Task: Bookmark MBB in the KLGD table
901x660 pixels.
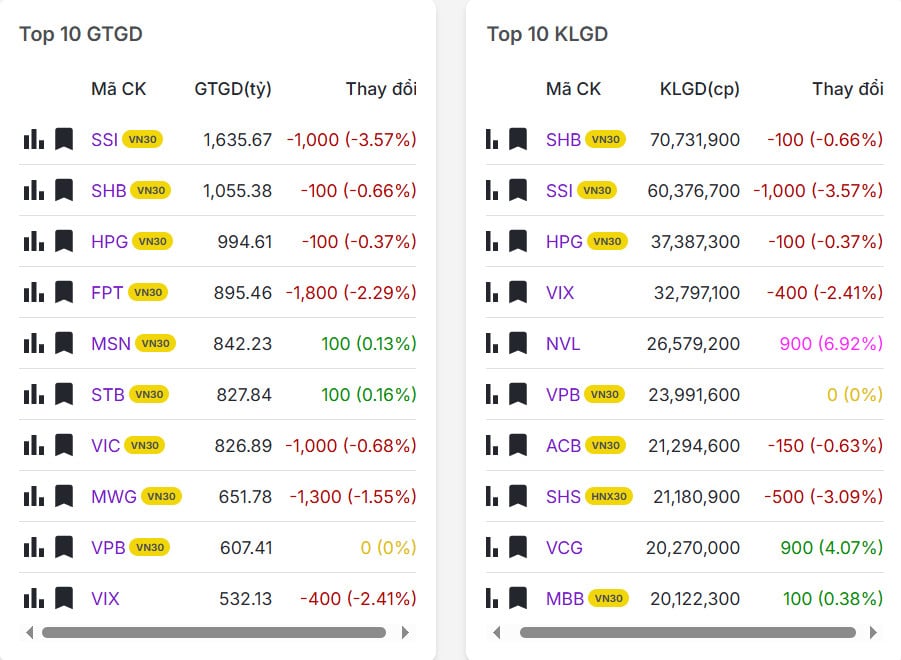Action: (518, 598)
